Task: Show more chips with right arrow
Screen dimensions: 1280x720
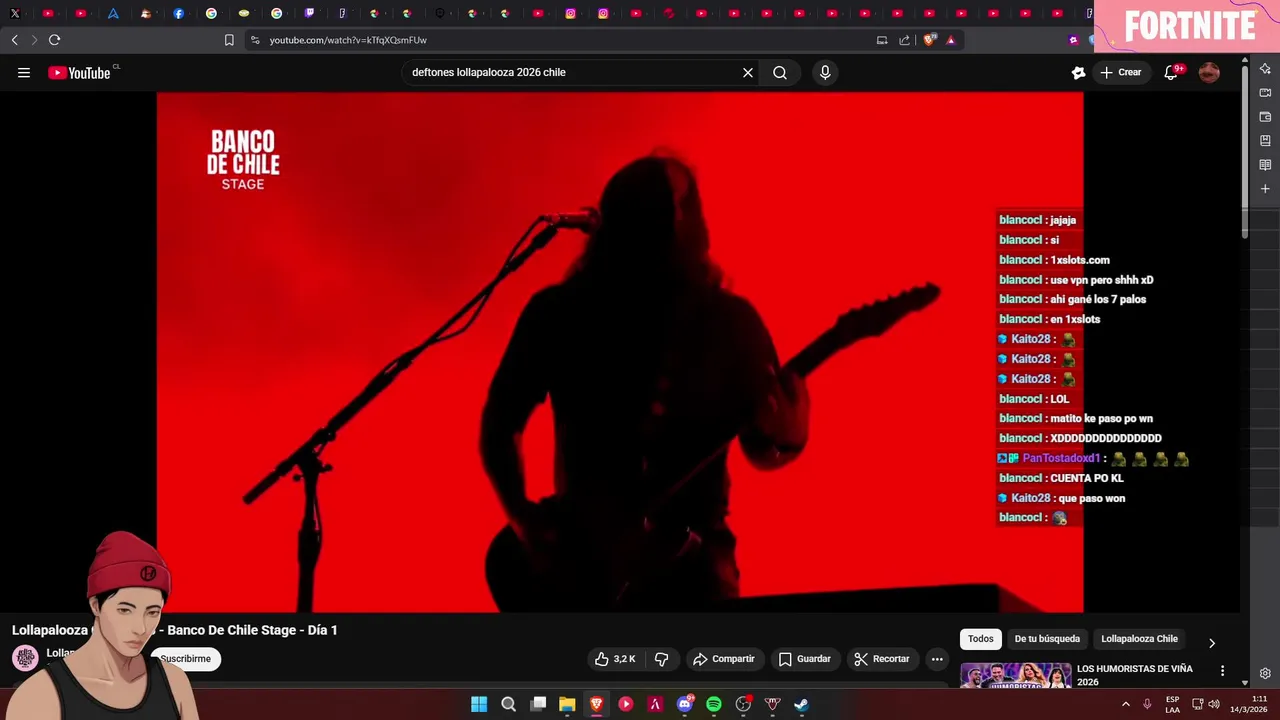Action: (x=1211, y=642)
